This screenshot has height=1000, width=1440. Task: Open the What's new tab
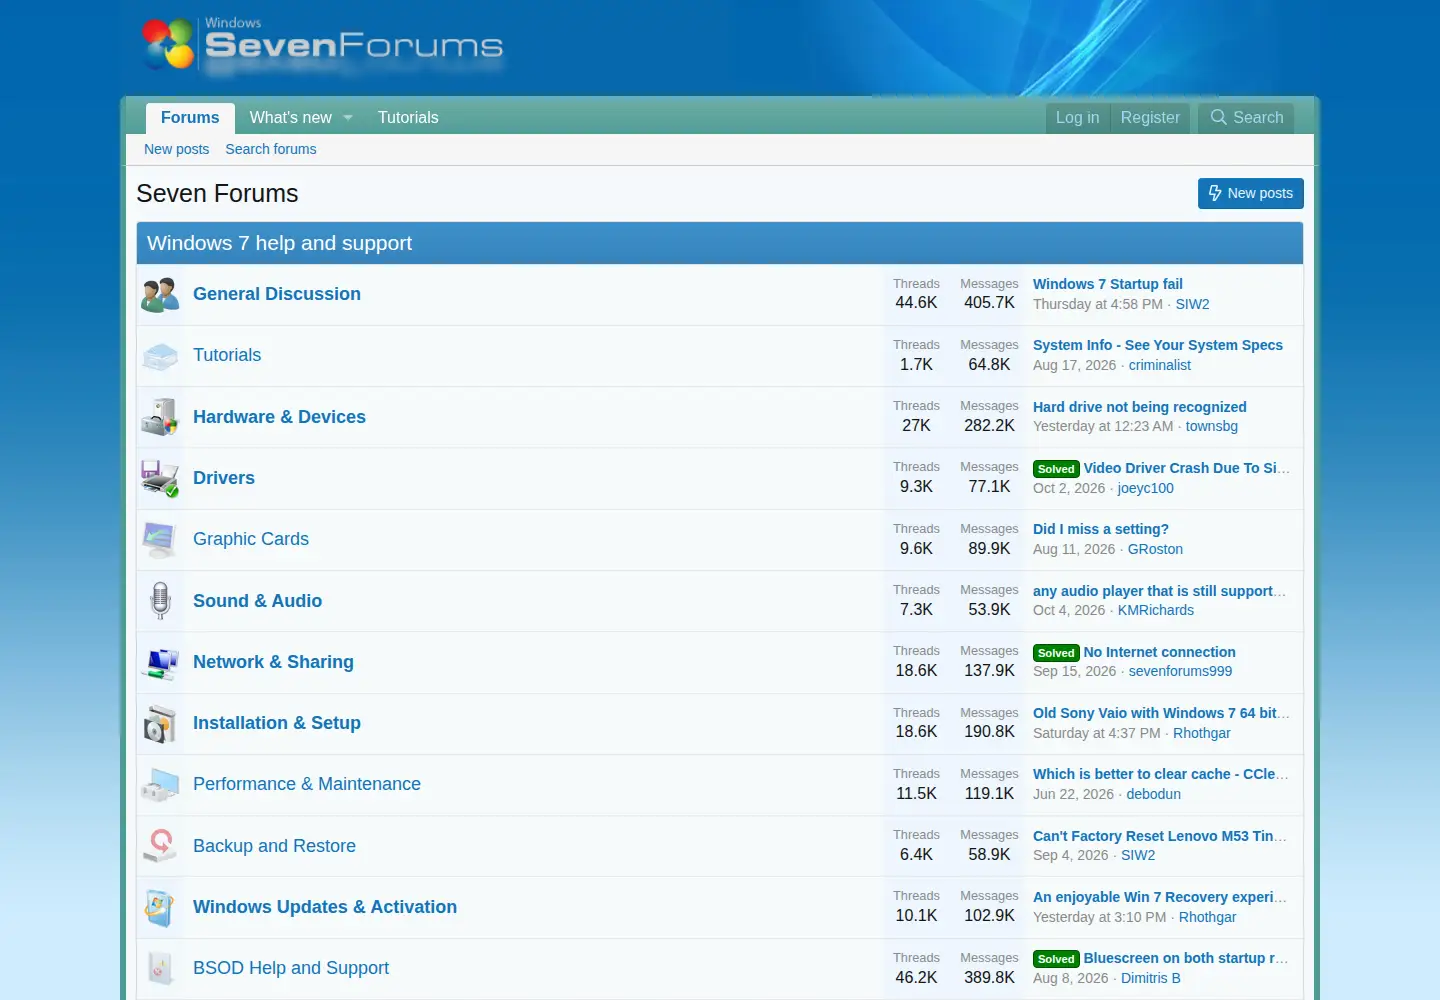[290, 118]
